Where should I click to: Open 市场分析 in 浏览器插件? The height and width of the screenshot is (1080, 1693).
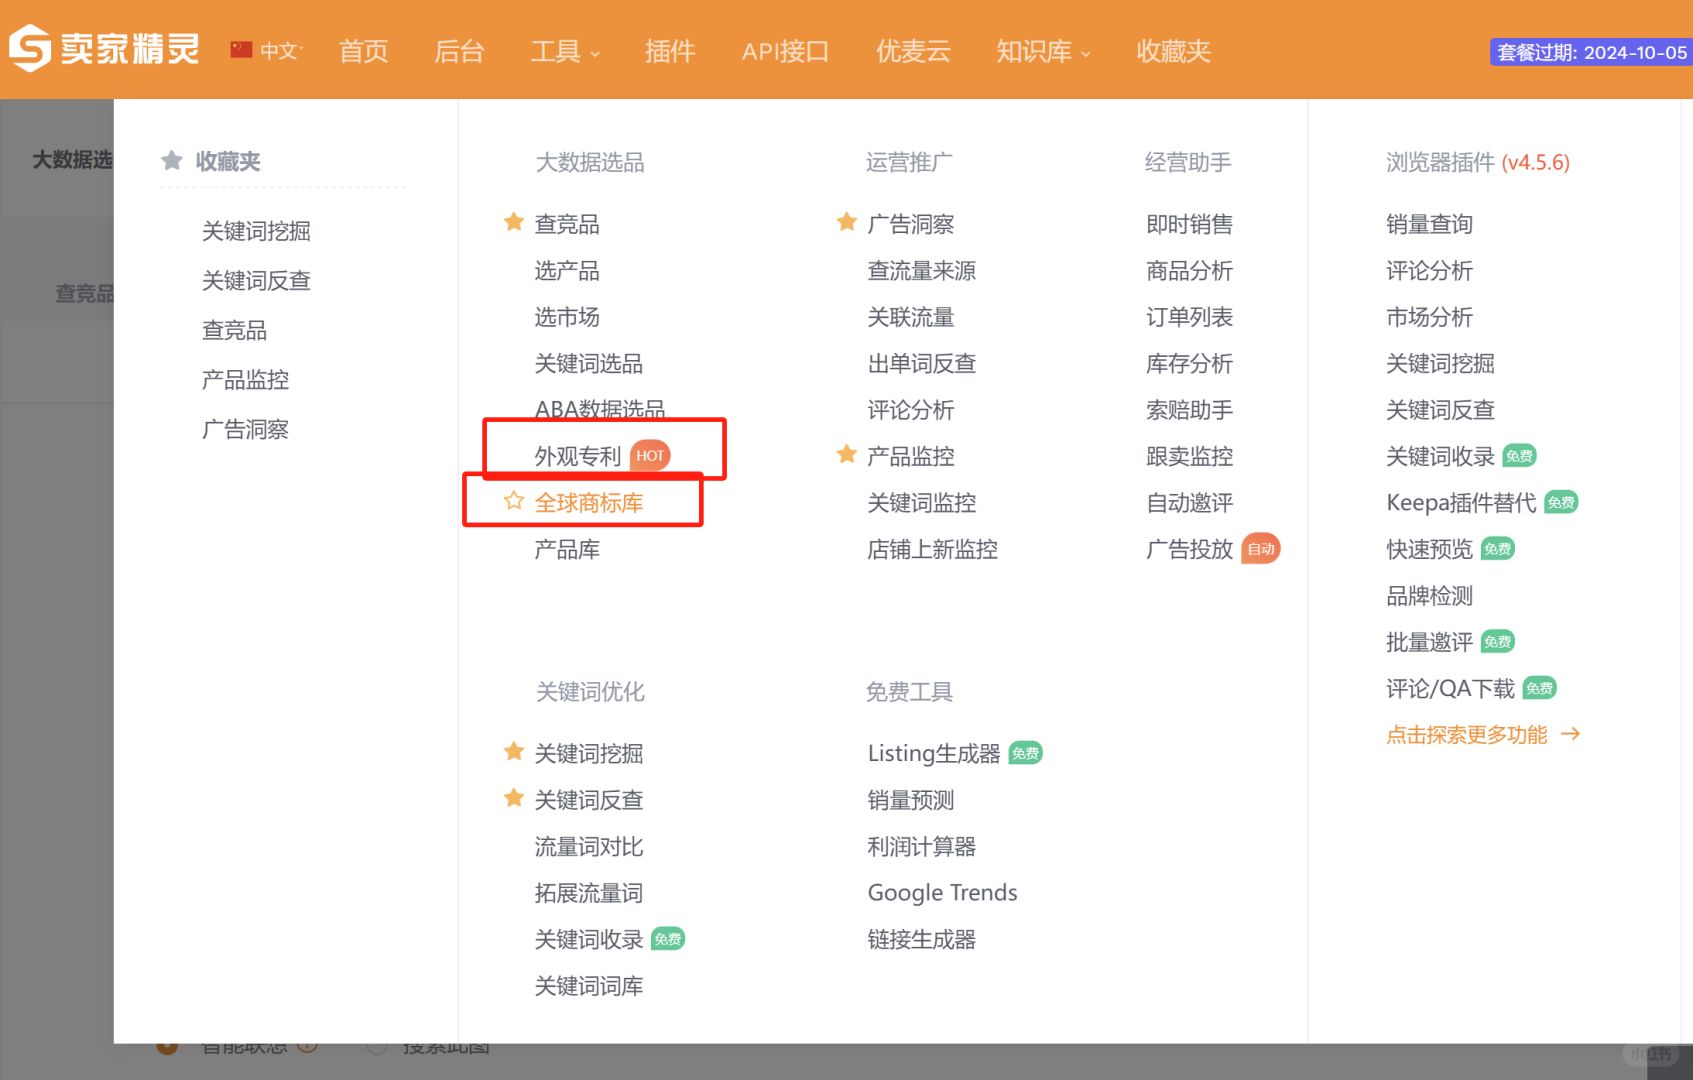[1429, 317]
